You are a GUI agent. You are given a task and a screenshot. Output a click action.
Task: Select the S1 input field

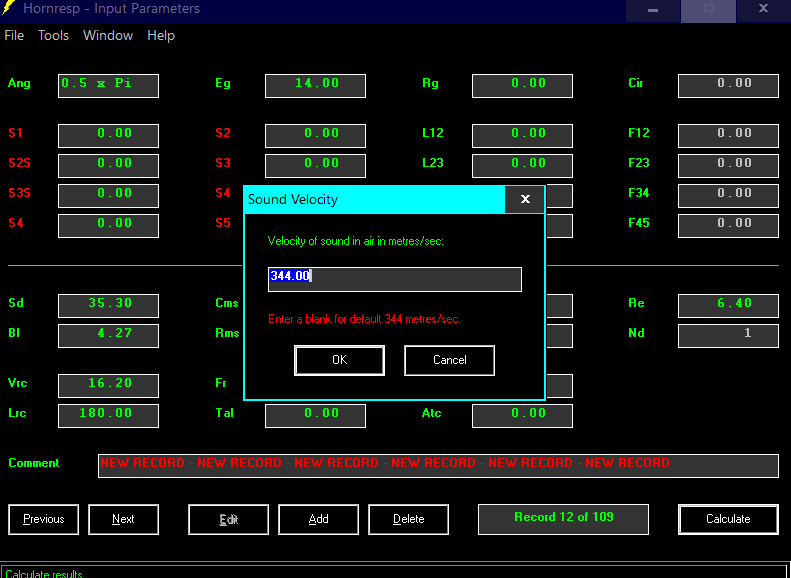(108, 136)
